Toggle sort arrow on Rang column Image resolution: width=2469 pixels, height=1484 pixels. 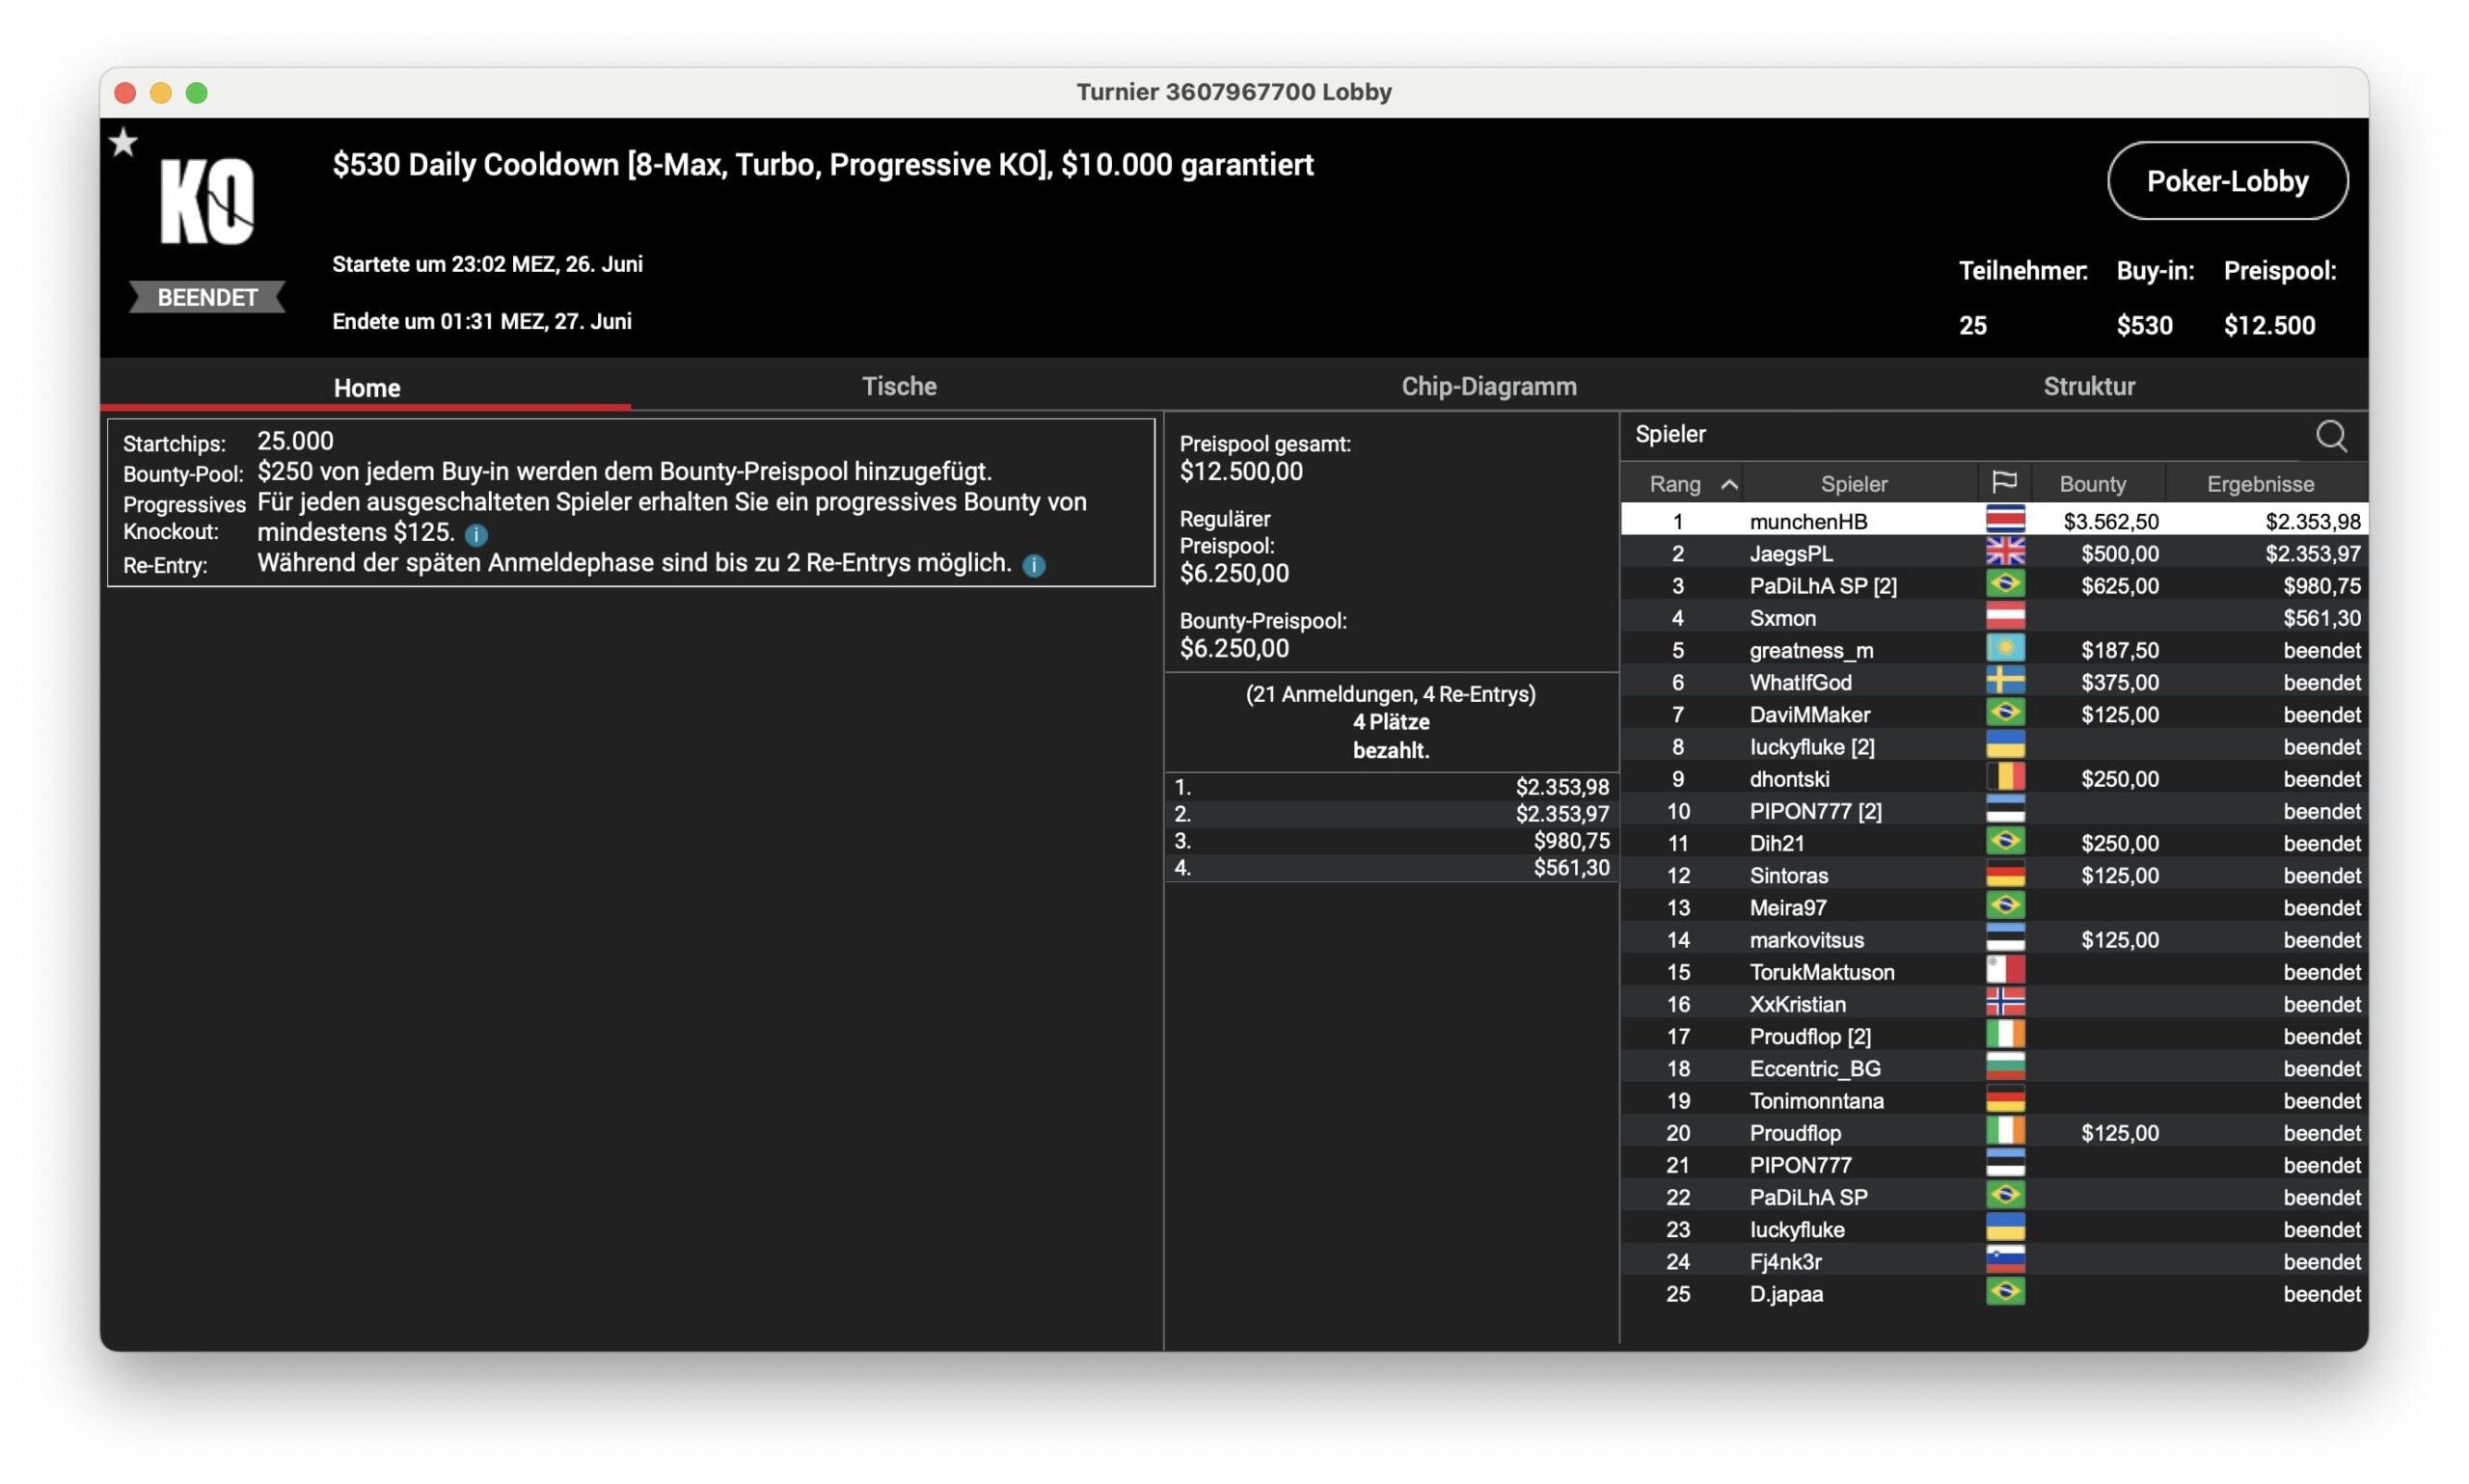(1728, 484)
